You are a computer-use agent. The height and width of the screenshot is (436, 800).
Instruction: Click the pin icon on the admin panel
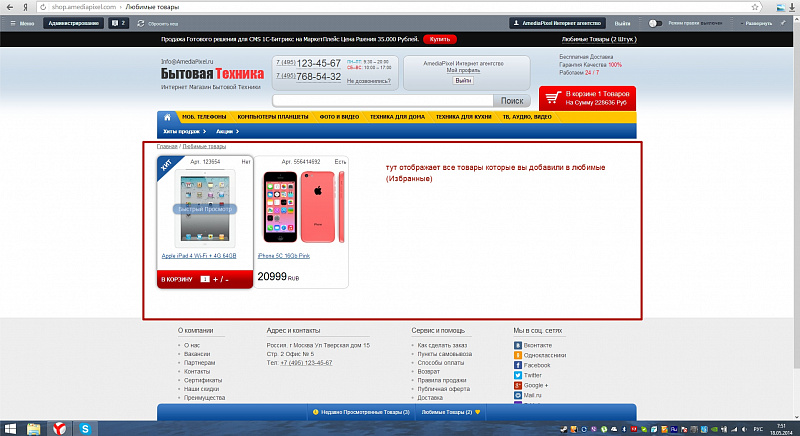[x=783, y=23]
